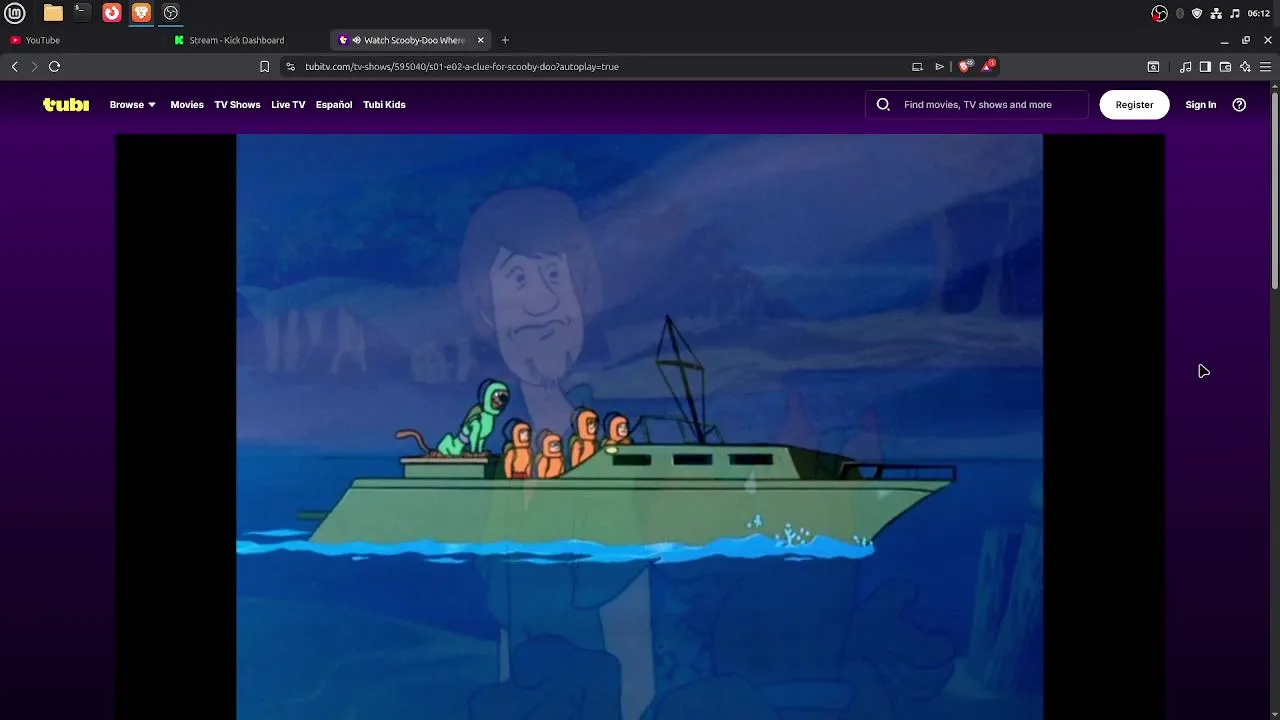The image size is (1280, 720).
Task: Open Brave playlist music icon
Action: (x=1185, y=66)
